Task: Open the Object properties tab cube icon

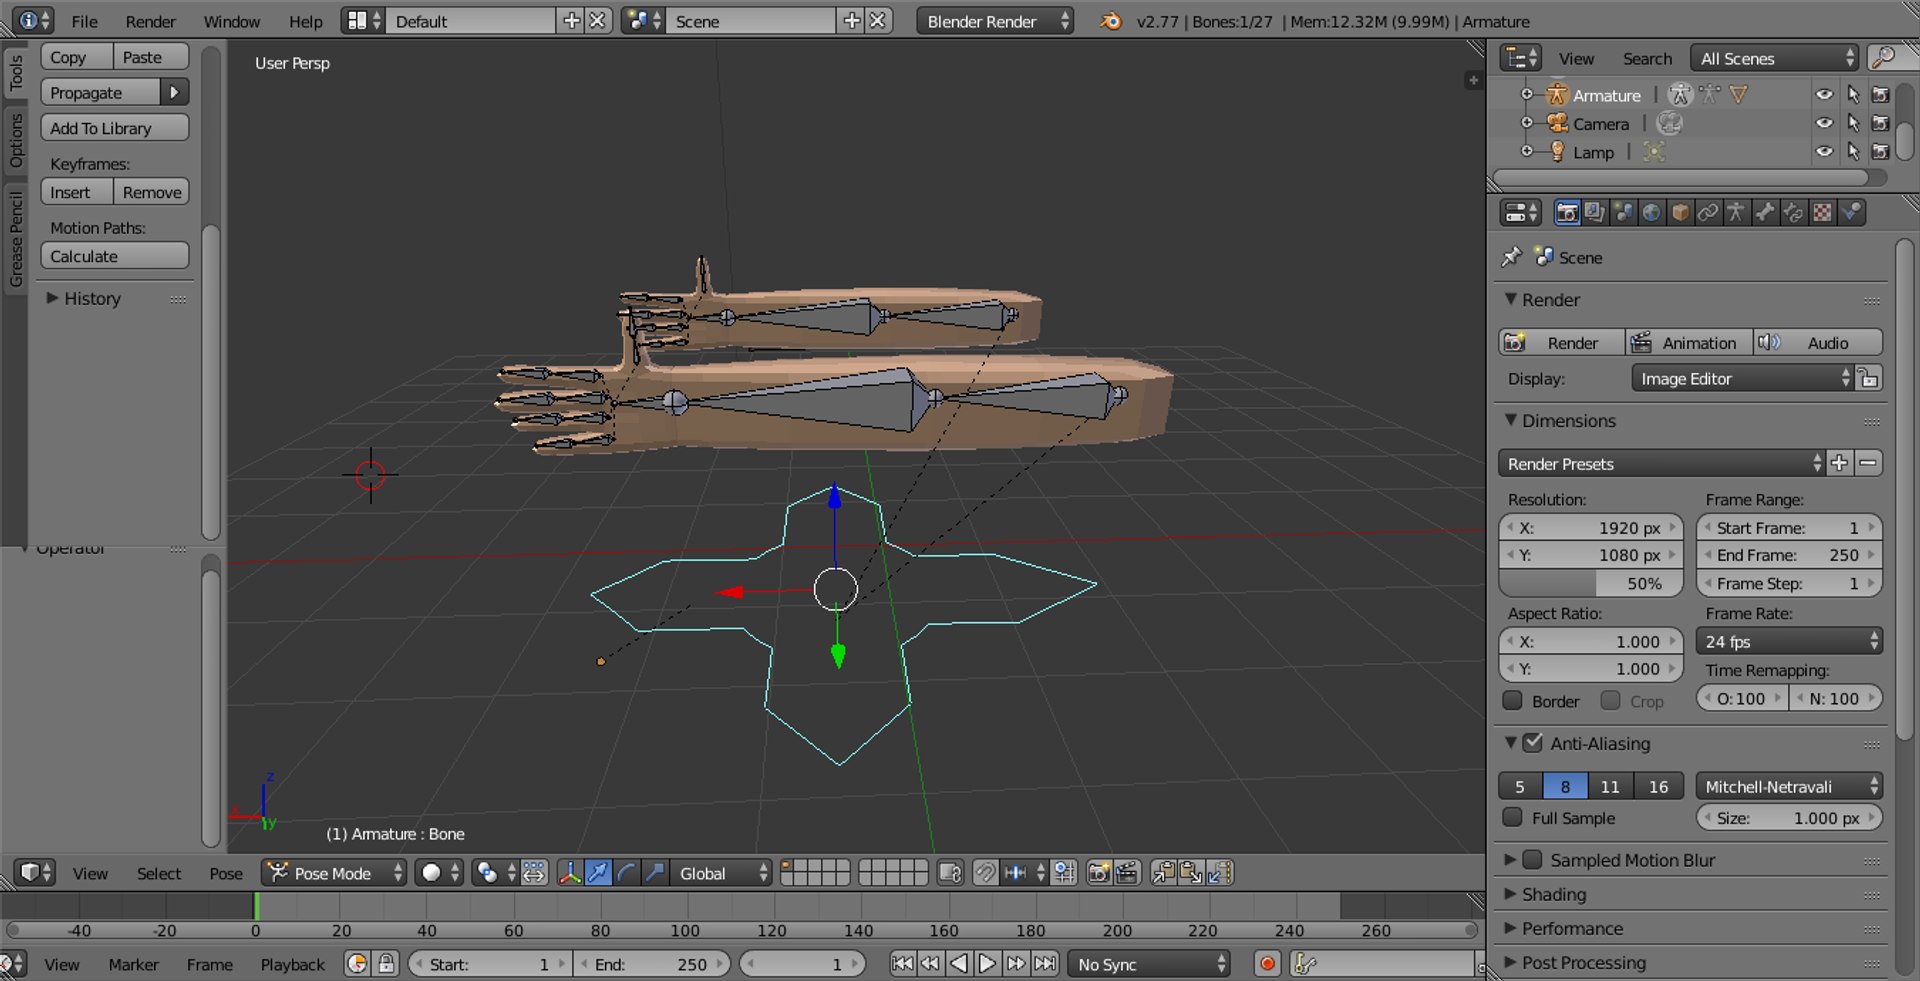Action: pos(1680,212)
